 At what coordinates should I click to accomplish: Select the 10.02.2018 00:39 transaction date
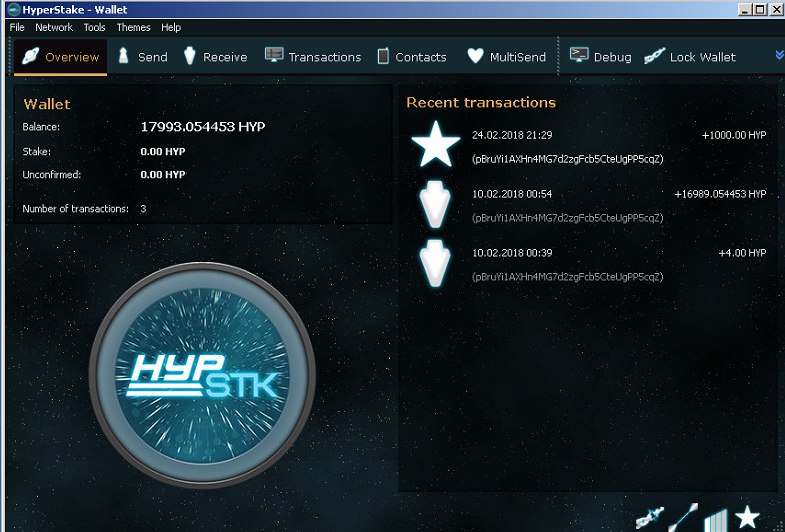(x=512, y=253)
